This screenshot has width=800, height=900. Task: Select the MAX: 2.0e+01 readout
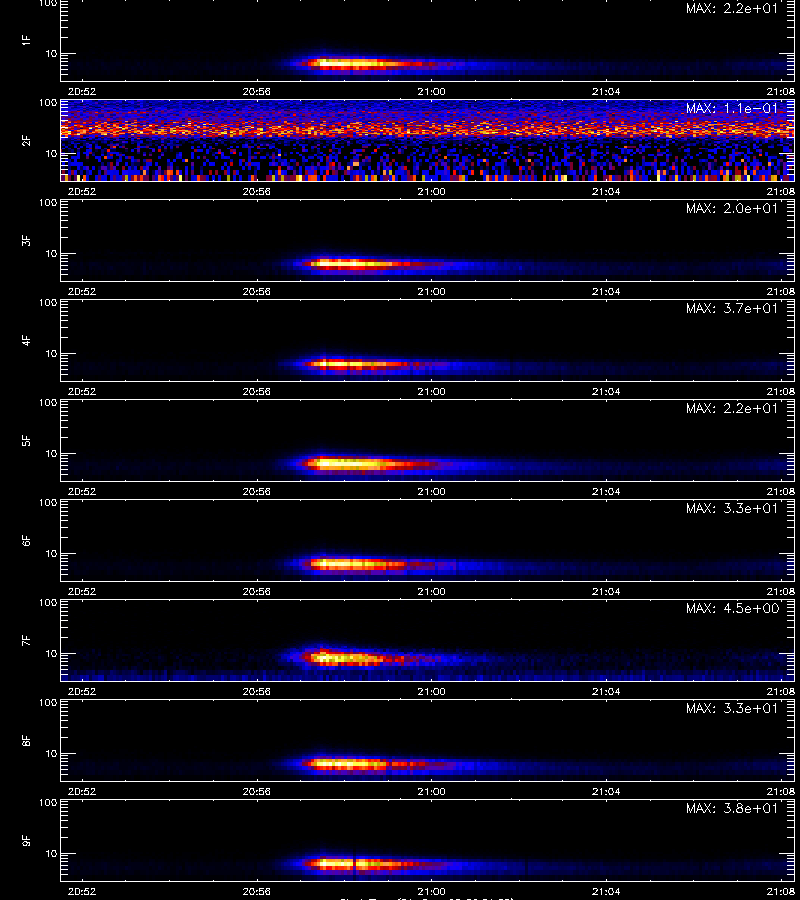pyautogui.click(x=732, y=208)
